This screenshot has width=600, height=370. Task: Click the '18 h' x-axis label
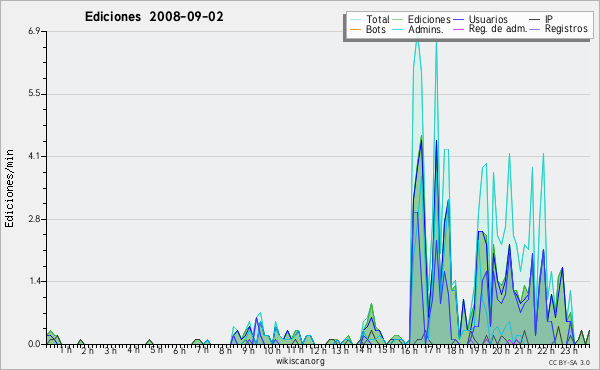(455, 350)
